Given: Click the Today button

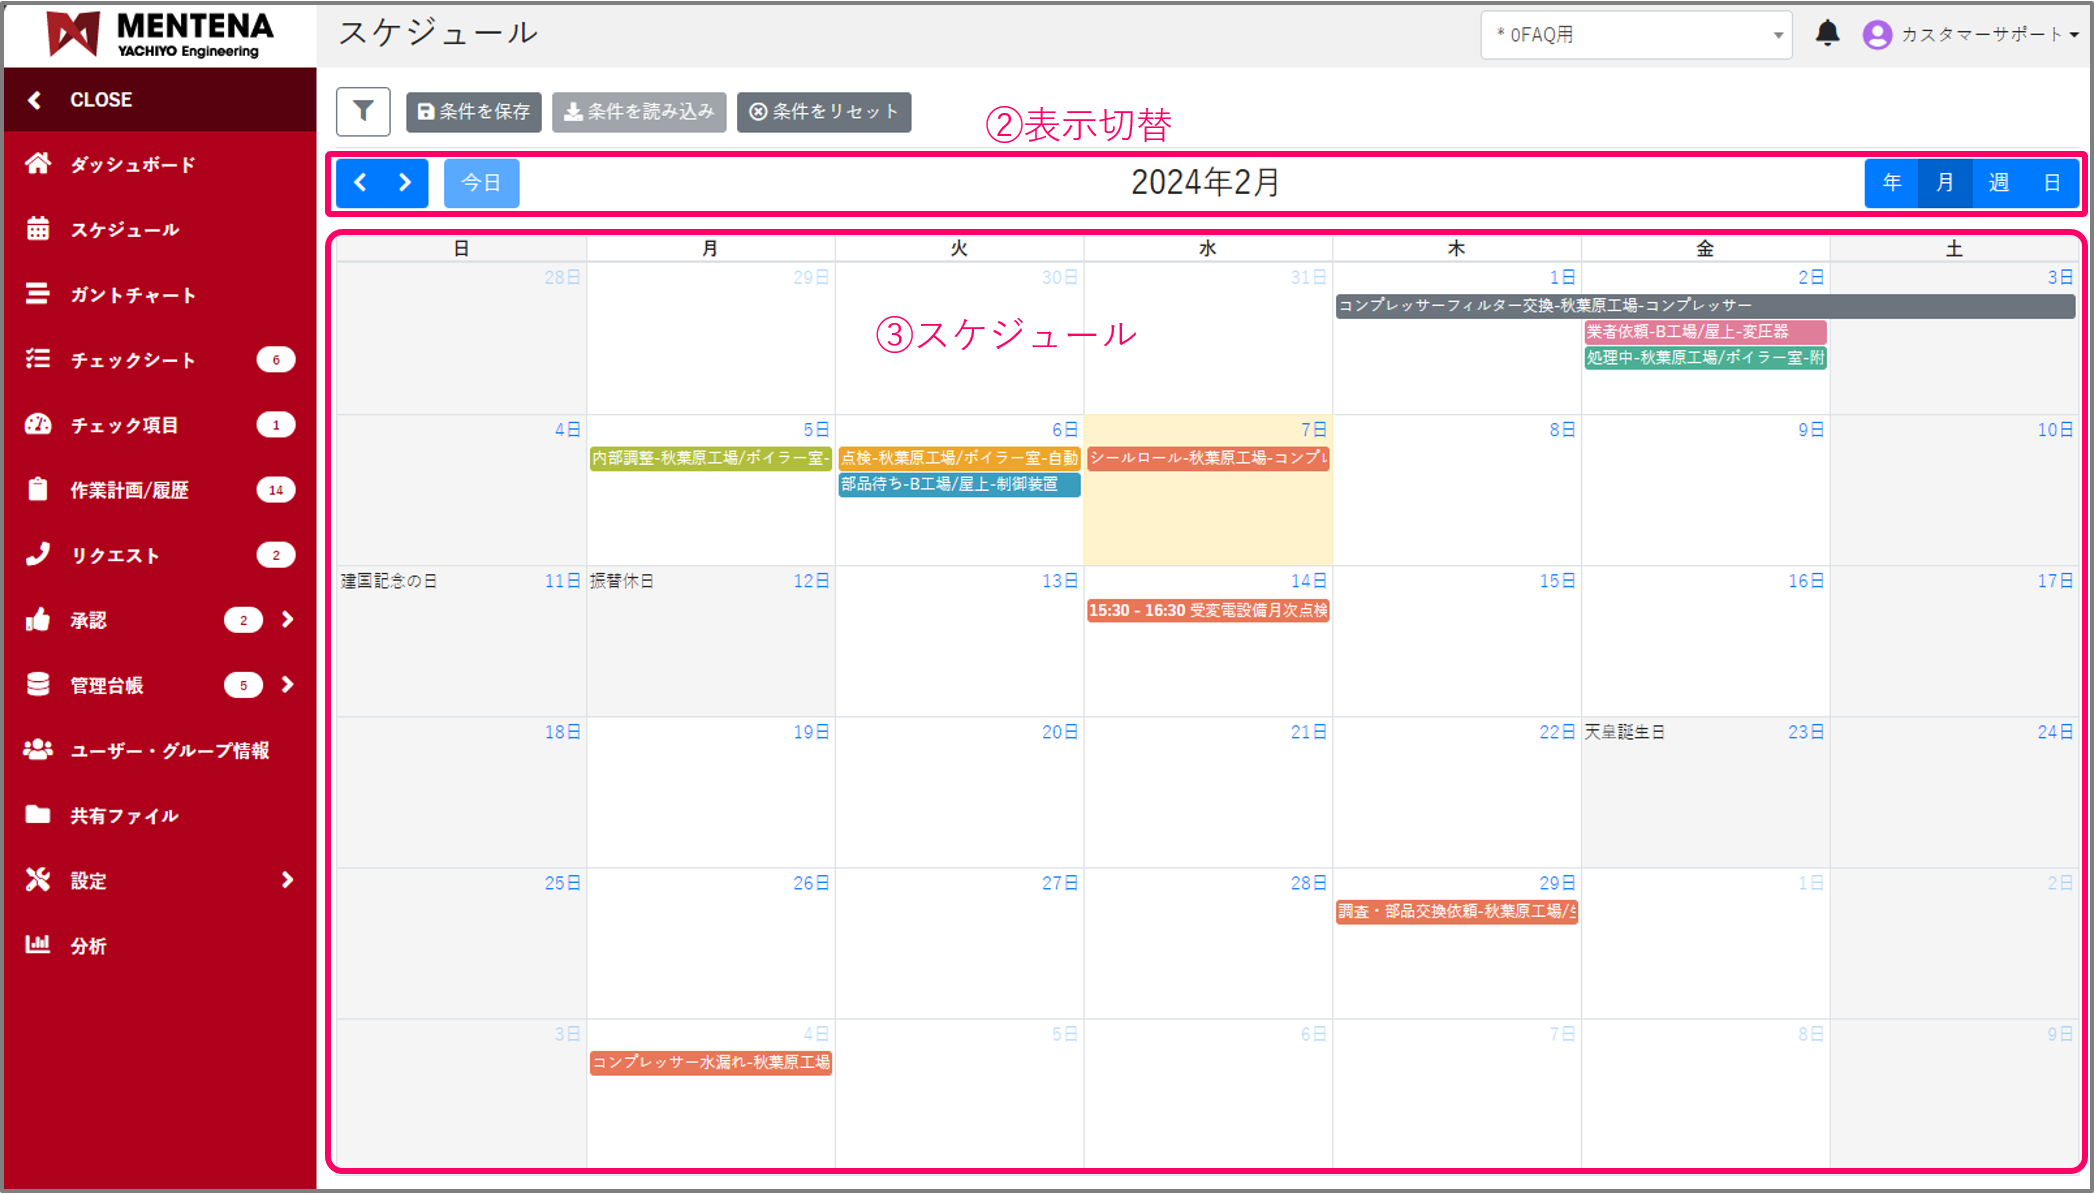Looking at the screenshot, I should tap(481, 183).
